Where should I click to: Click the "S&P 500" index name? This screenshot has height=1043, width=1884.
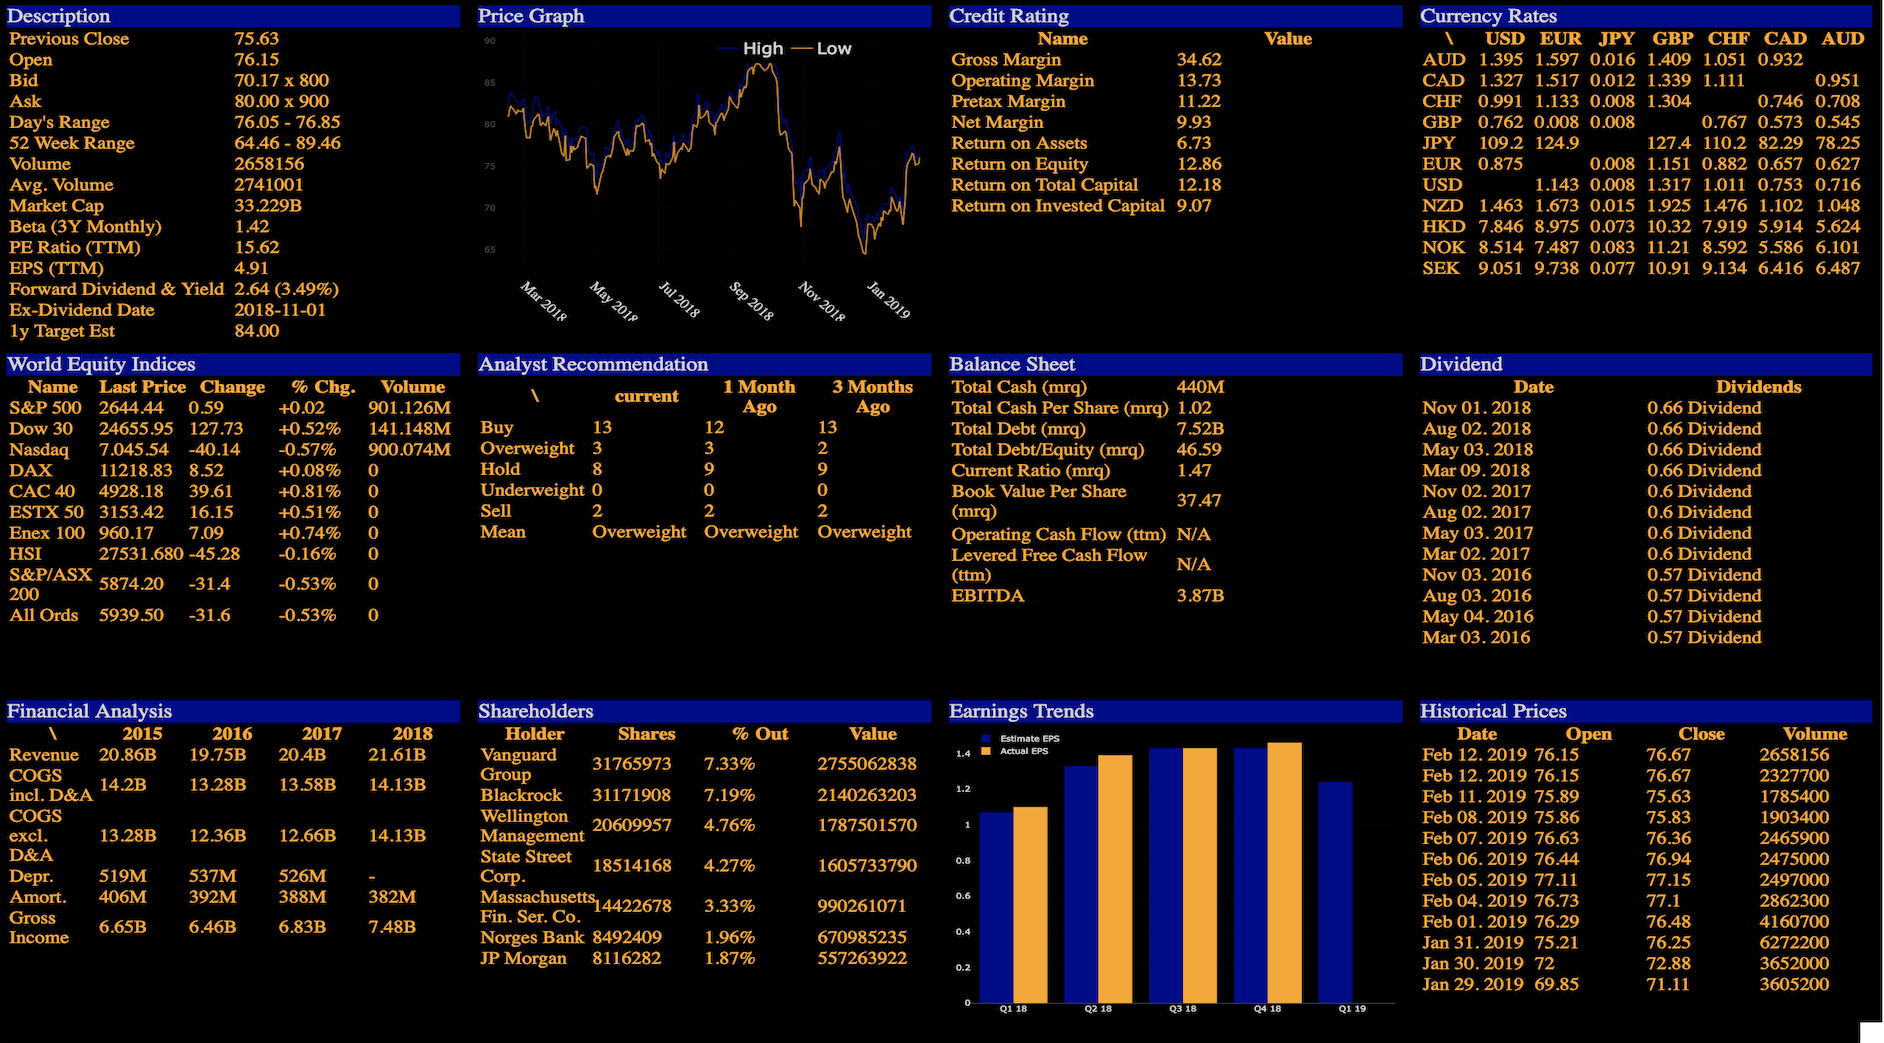tap(46, 408)
